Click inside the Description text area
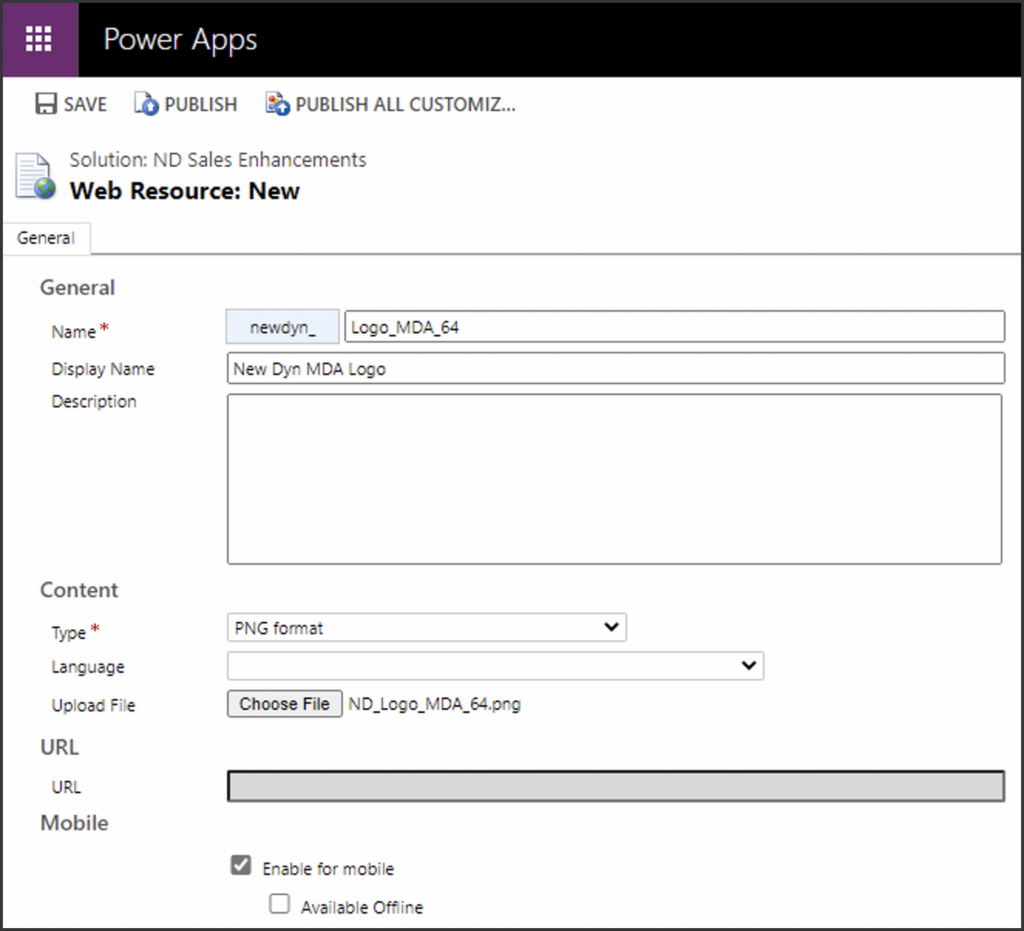This screenshot has width=1024, height=931. (x=615, y=479)
